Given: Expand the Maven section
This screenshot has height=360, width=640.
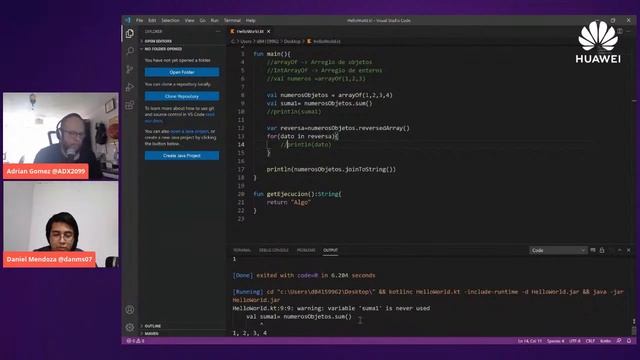Looking at the screenshot, I should pos(151,333).
